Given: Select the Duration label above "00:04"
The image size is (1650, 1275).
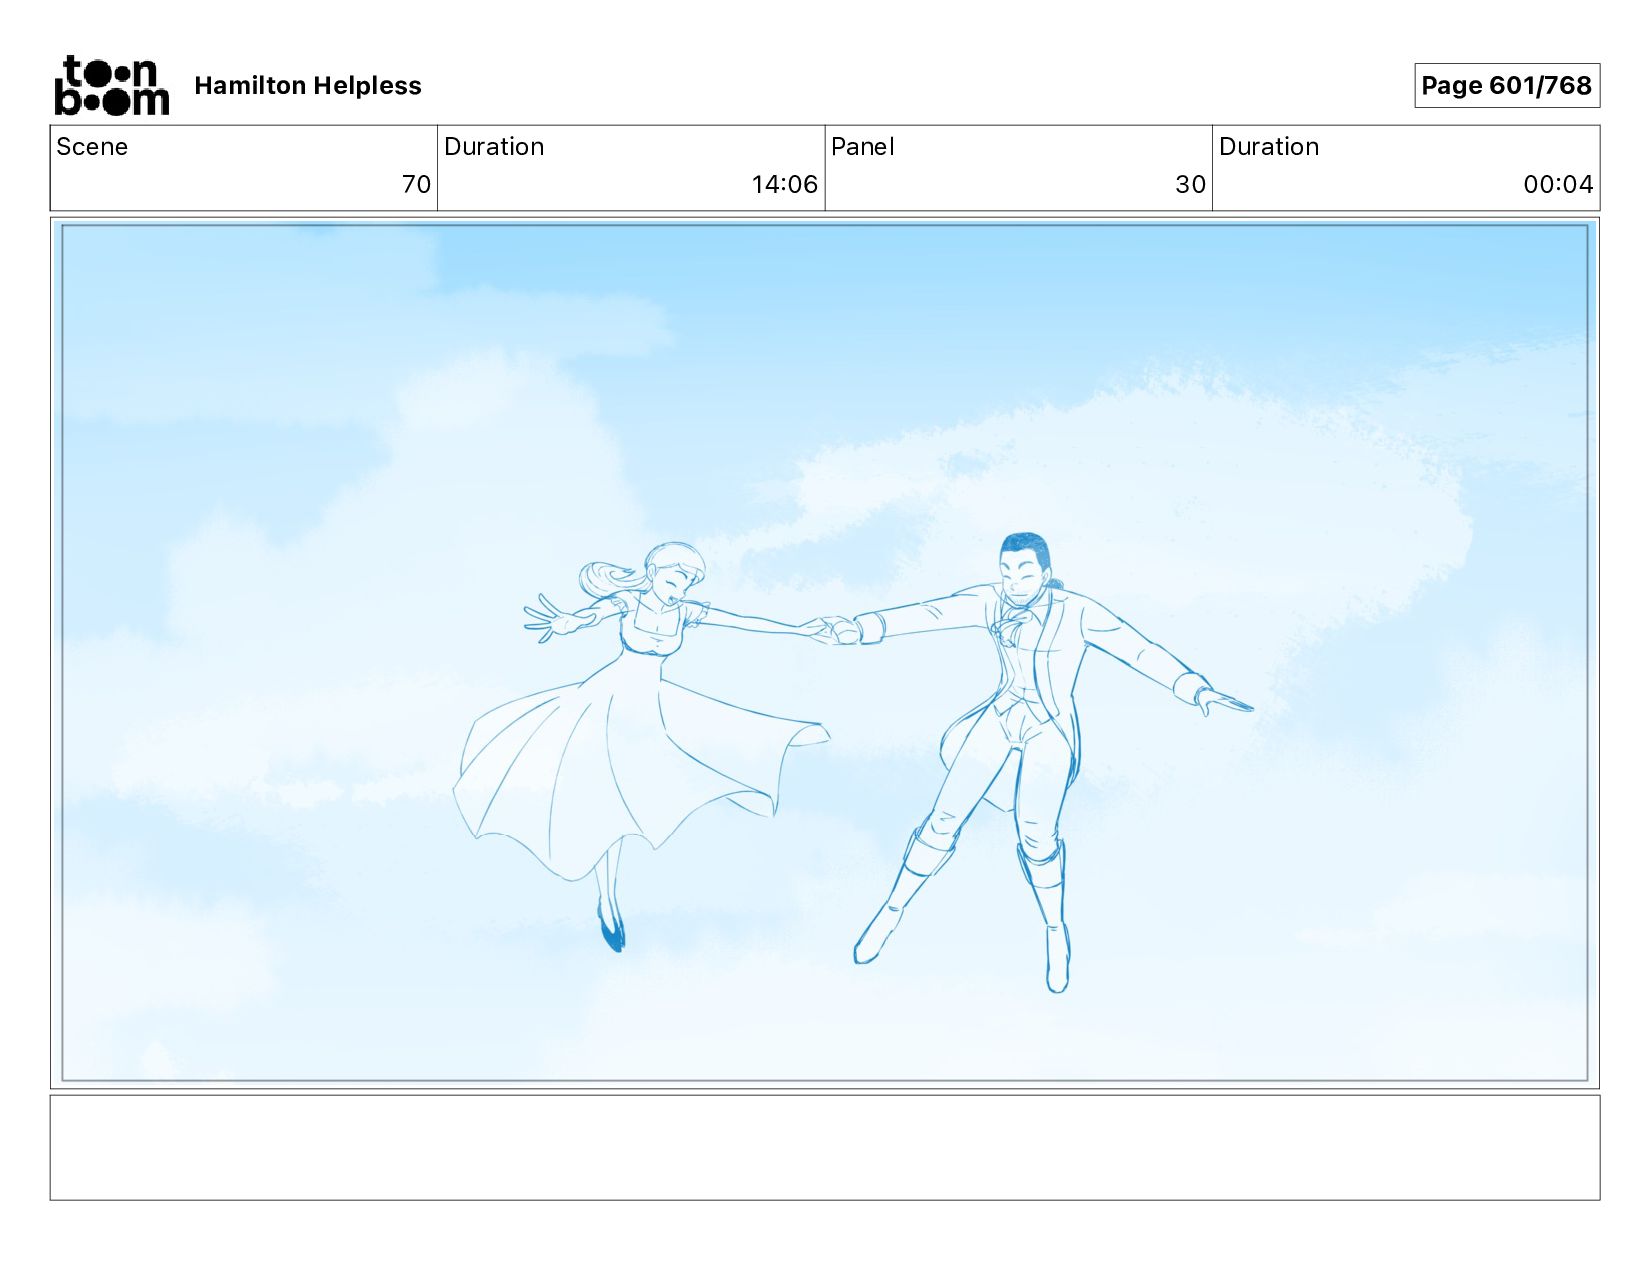Looking at the screenshot, I should pyautogui.click(x=1269, y=147).
